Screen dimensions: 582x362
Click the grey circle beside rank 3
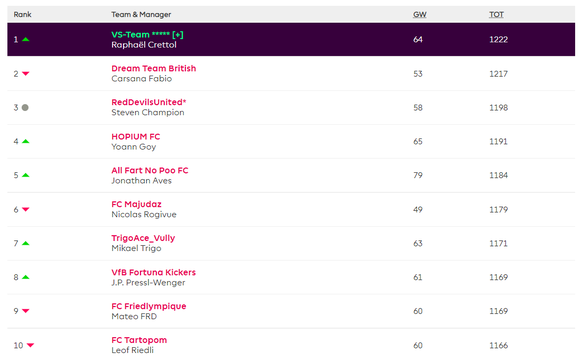(x=25, y=108)
